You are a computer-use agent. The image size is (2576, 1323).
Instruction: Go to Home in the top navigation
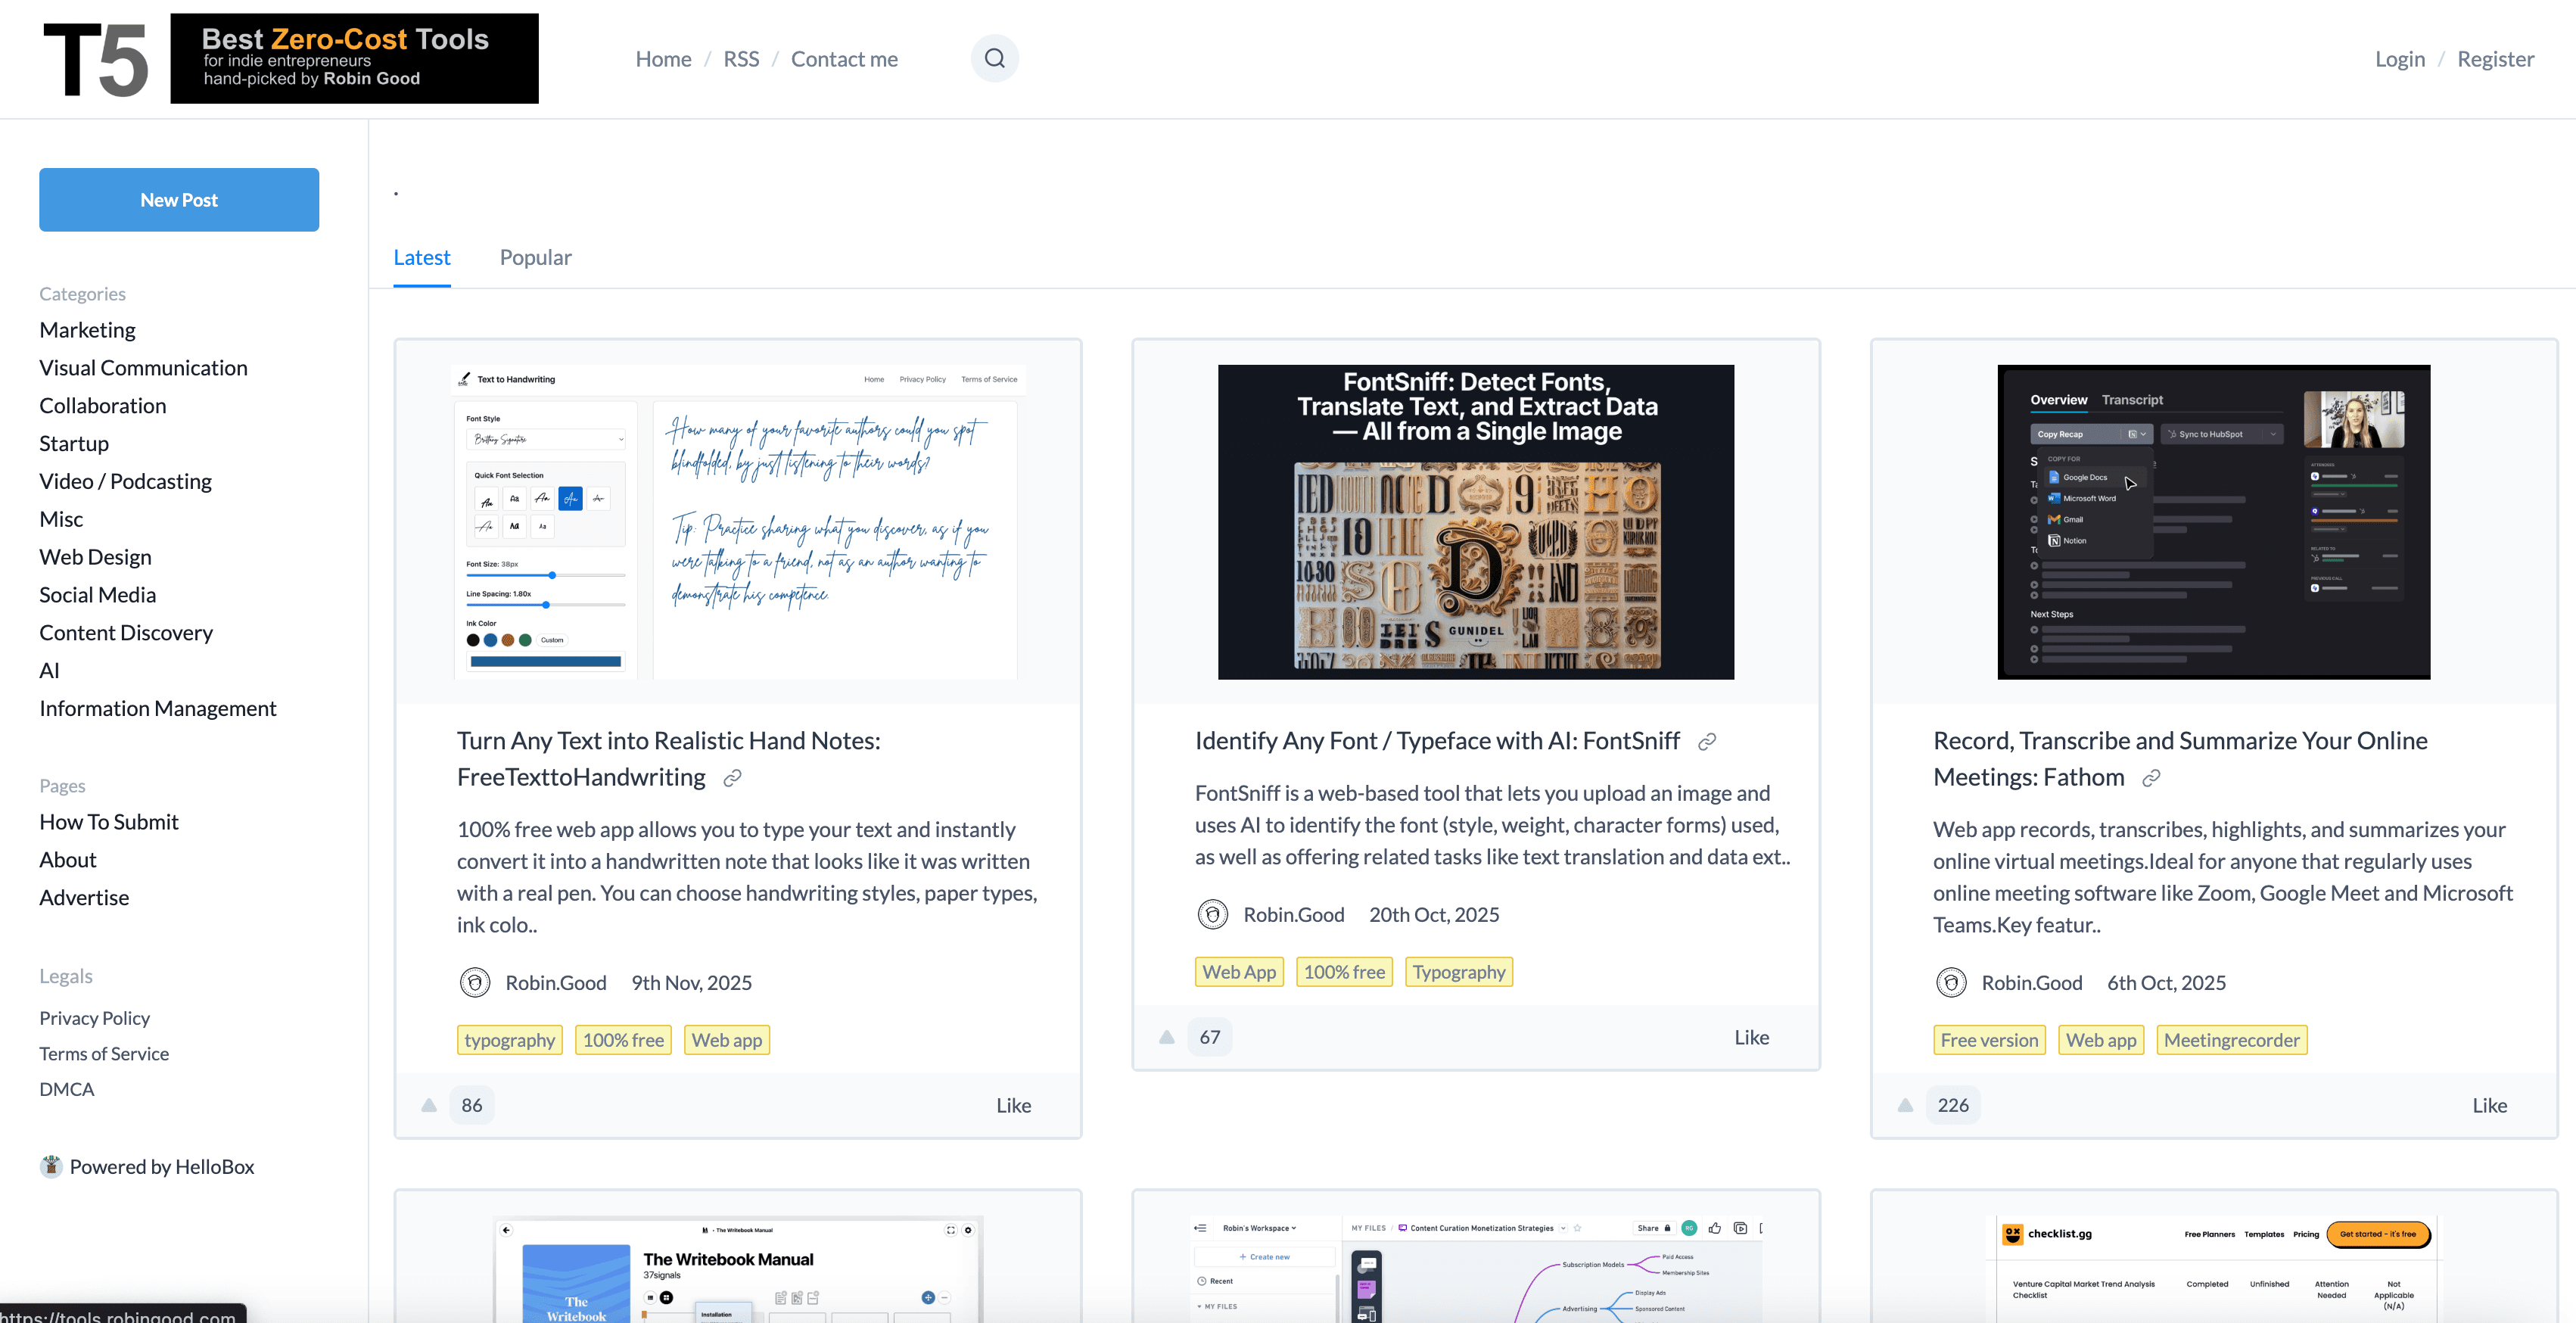[663, 59]
